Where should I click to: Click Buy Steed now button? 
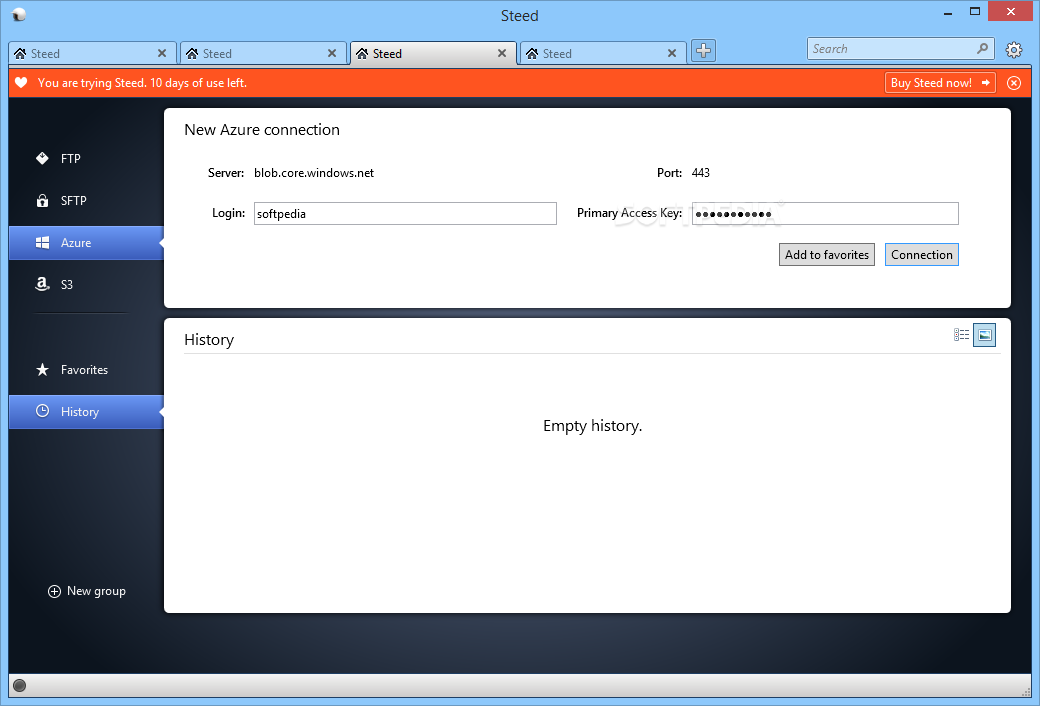click(940, 83)
